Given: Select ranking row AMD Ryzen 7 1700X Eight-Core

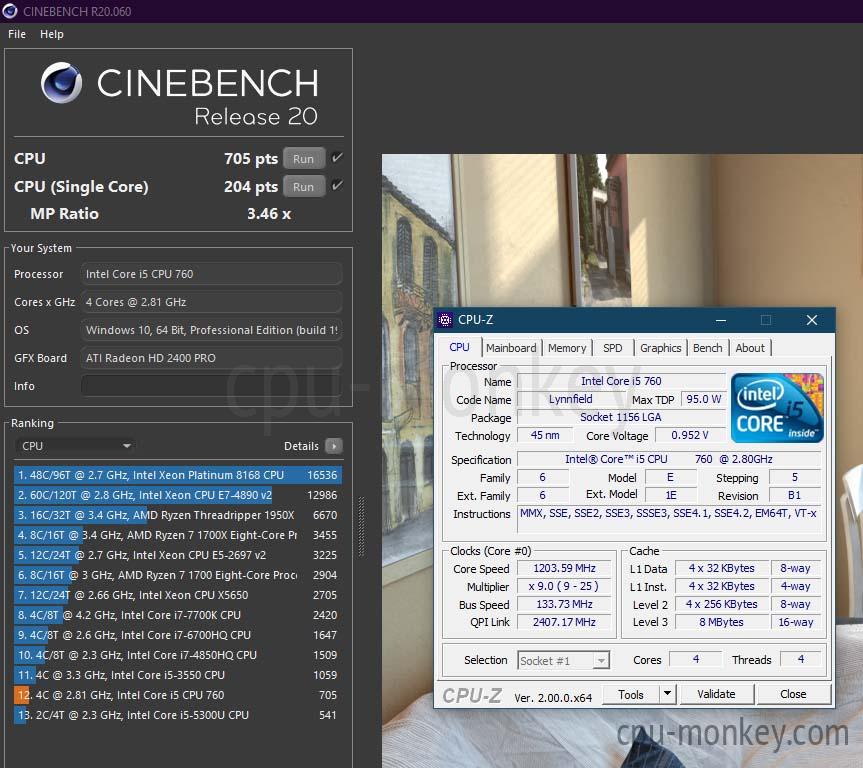Looking at the screenshot, I should pos(178,535).
